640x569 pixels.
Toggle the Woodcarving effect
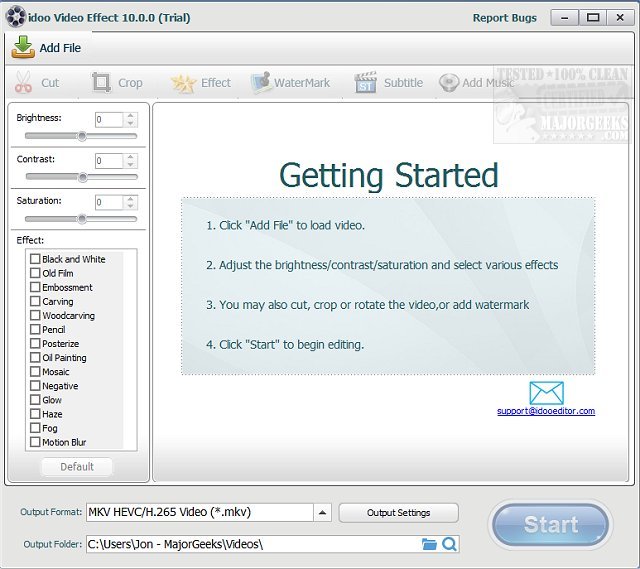pos(35,315)
